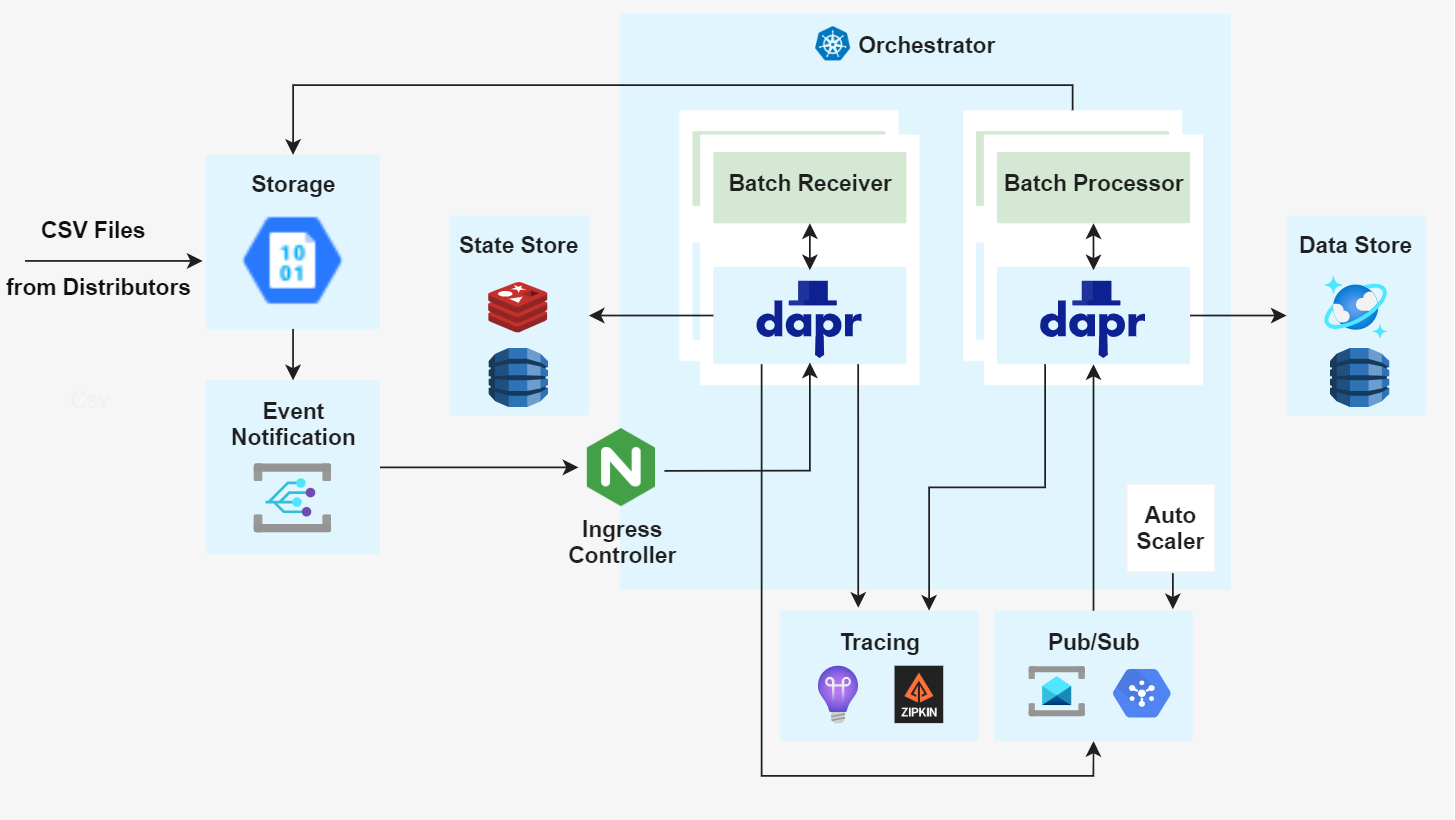Select the Ingress Controller label
This screenshot has width=1455, height=820.
622,542
